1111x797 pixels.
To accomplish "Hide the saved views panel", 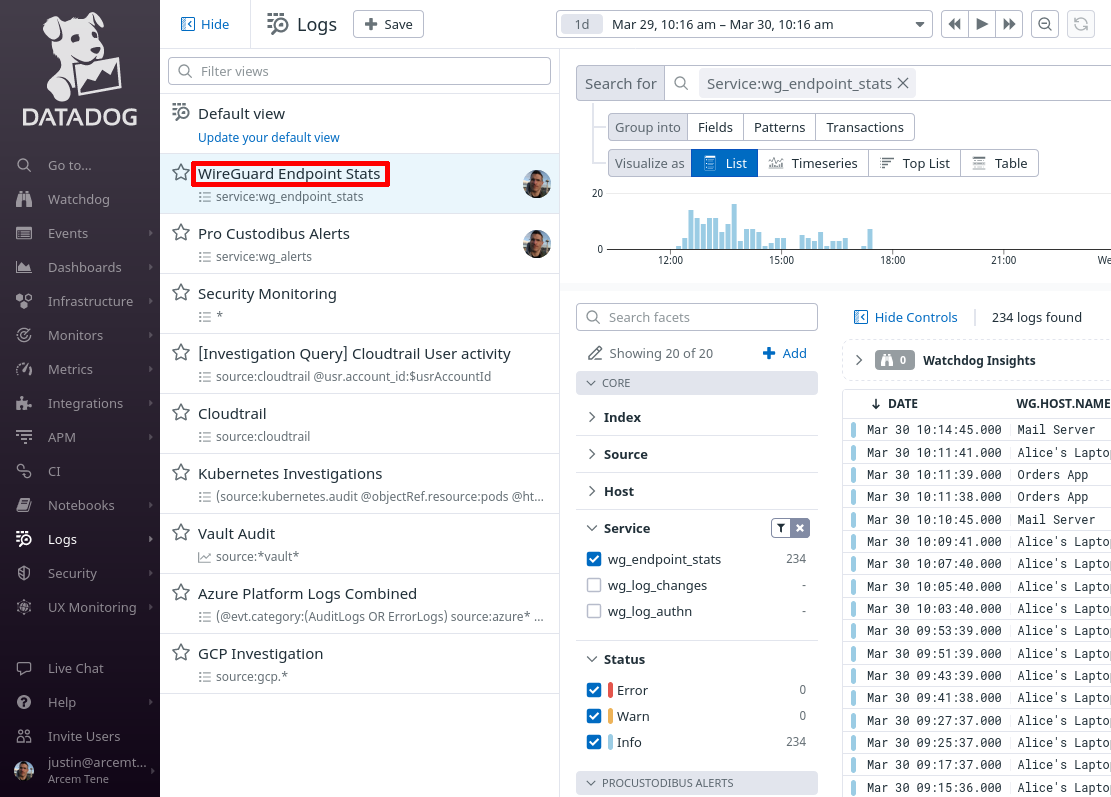I will tap(205, 24).
